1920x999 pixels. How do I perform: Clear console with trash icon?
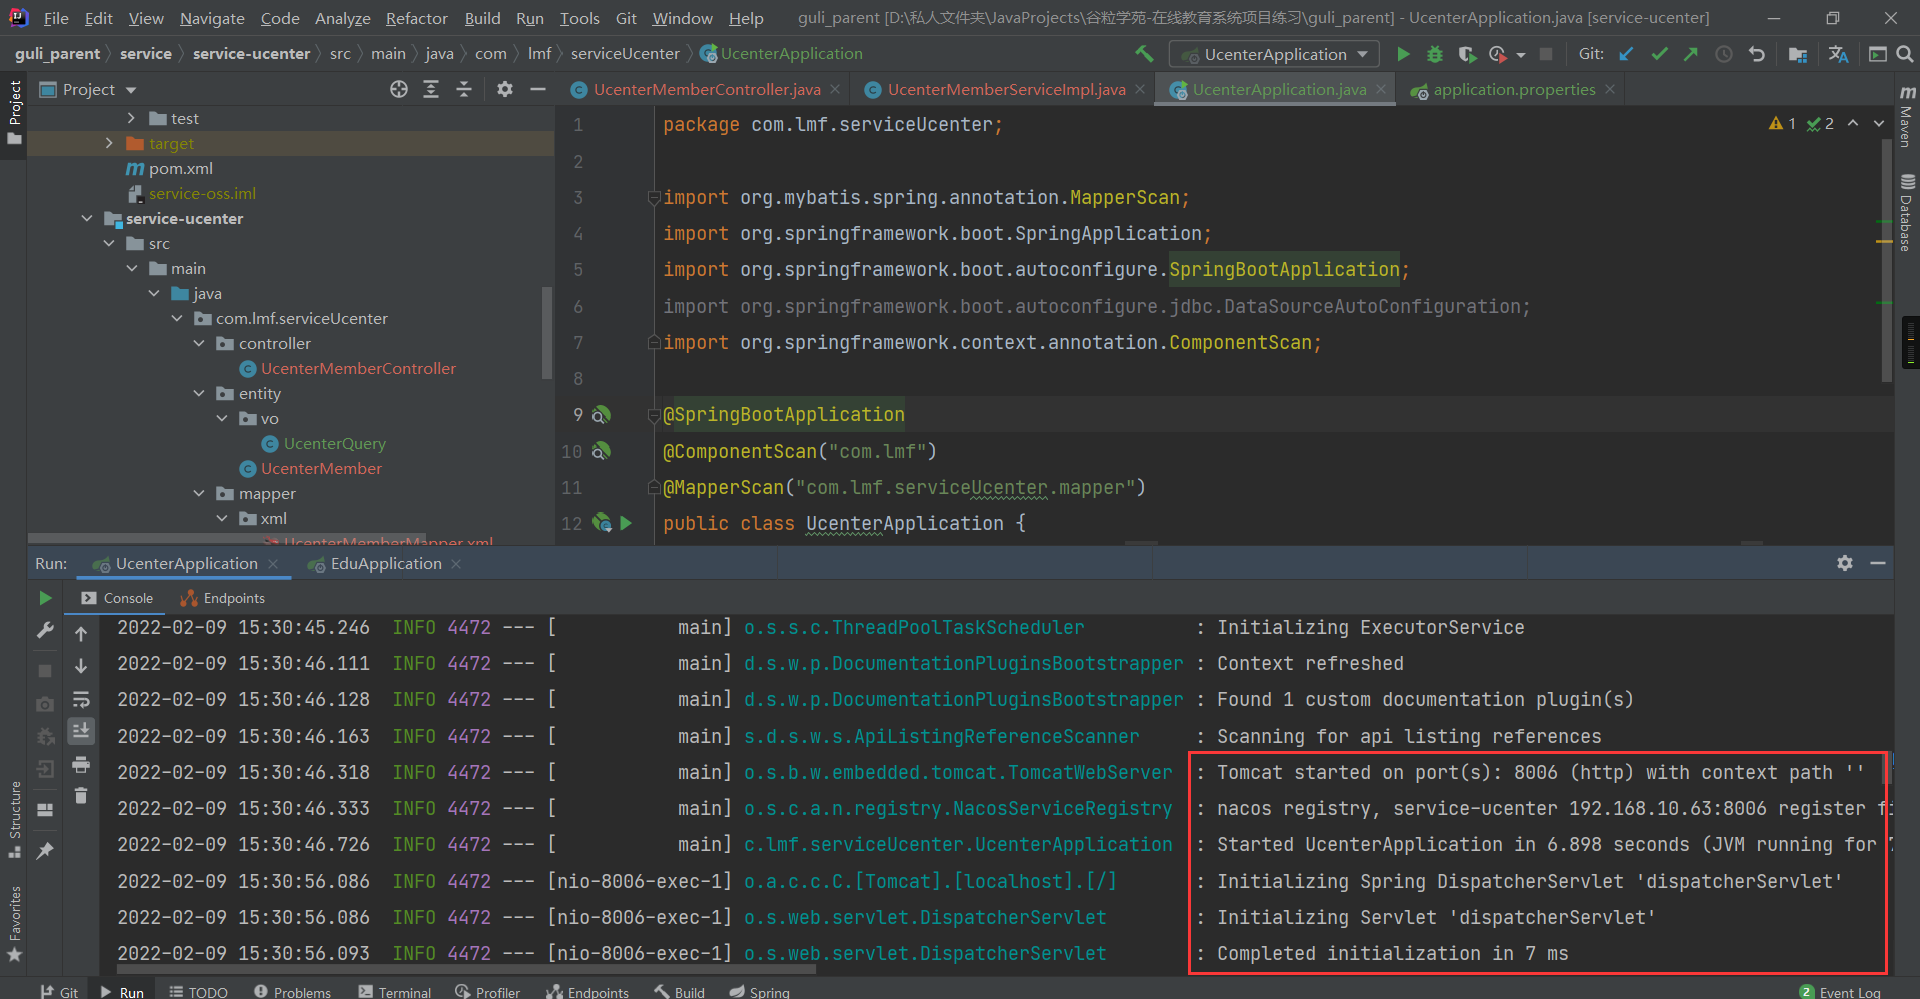click(x=81, y=796)
